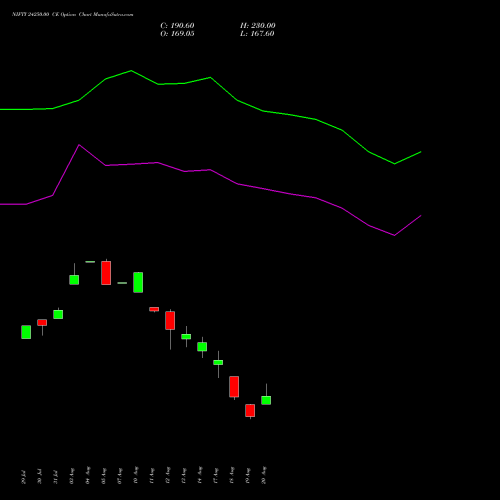Select the red candlestick for 19 Aug
Screen dimensions: 500x500
[x=250, y=410]
